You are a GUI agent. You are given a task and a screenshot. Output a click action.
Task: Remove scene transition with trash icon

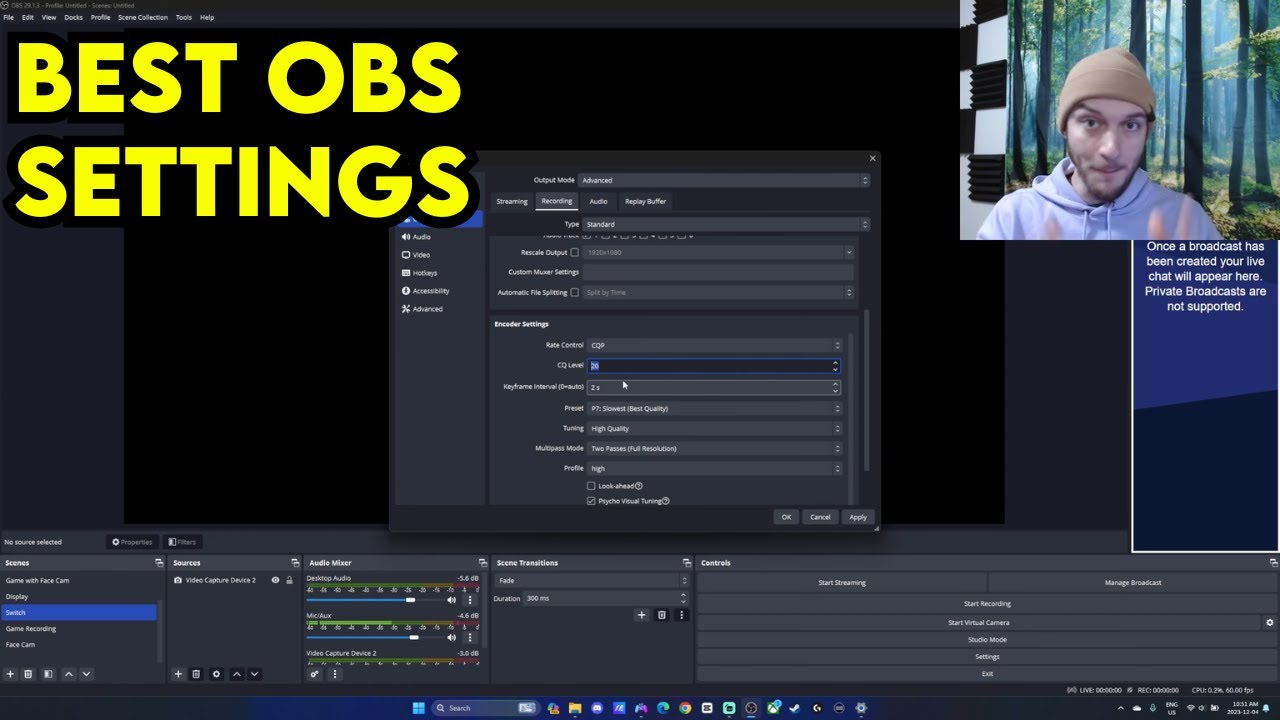pos(661,615)
